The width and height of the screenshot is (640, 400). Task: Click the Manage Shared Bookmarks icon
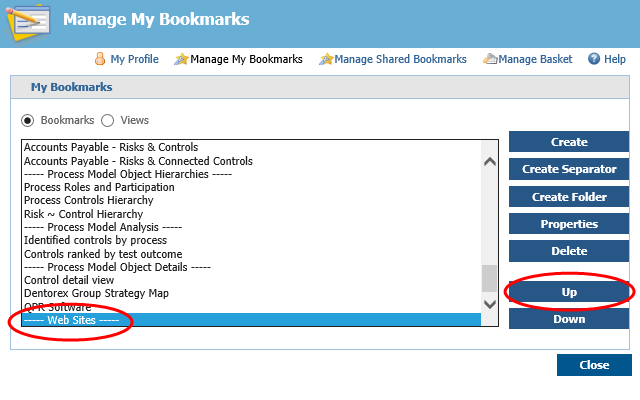[325, 60]
